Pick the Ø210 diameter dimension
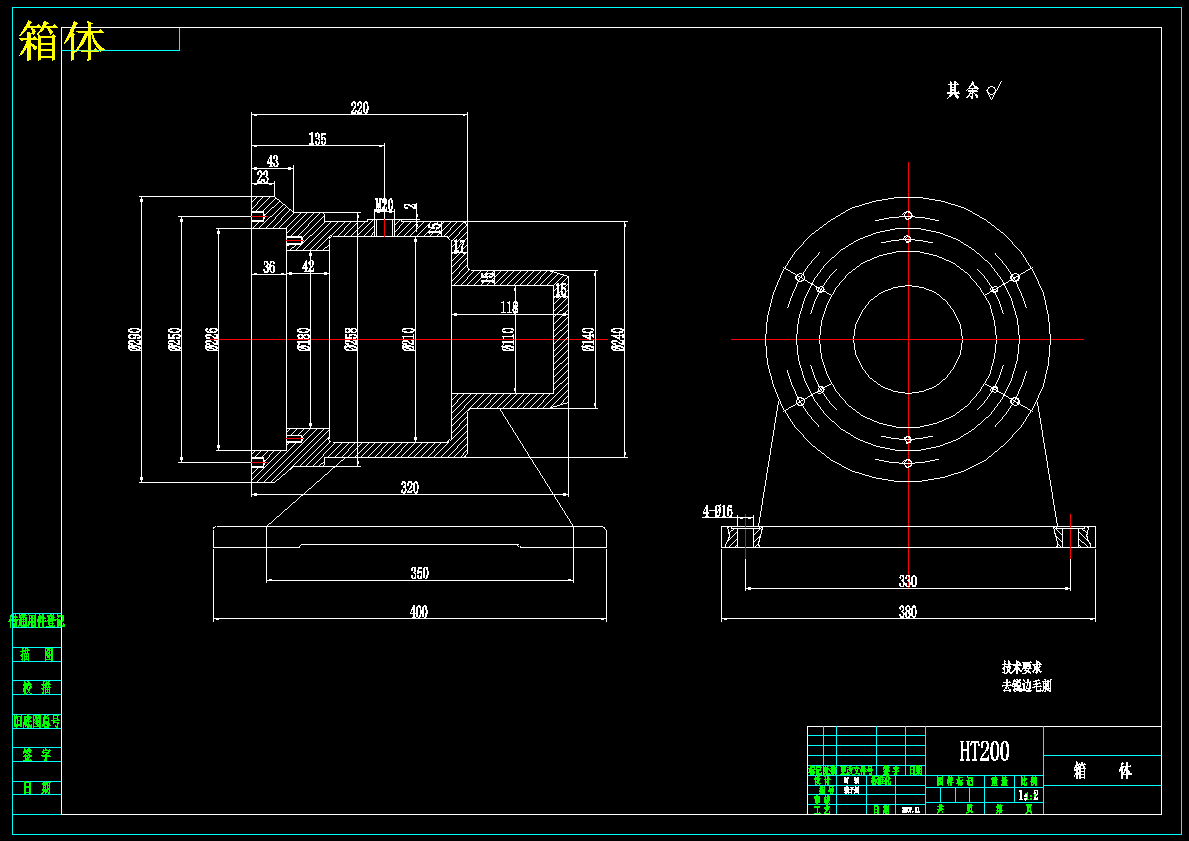Viewport: 1189px width, 841px height. (409, 340)
